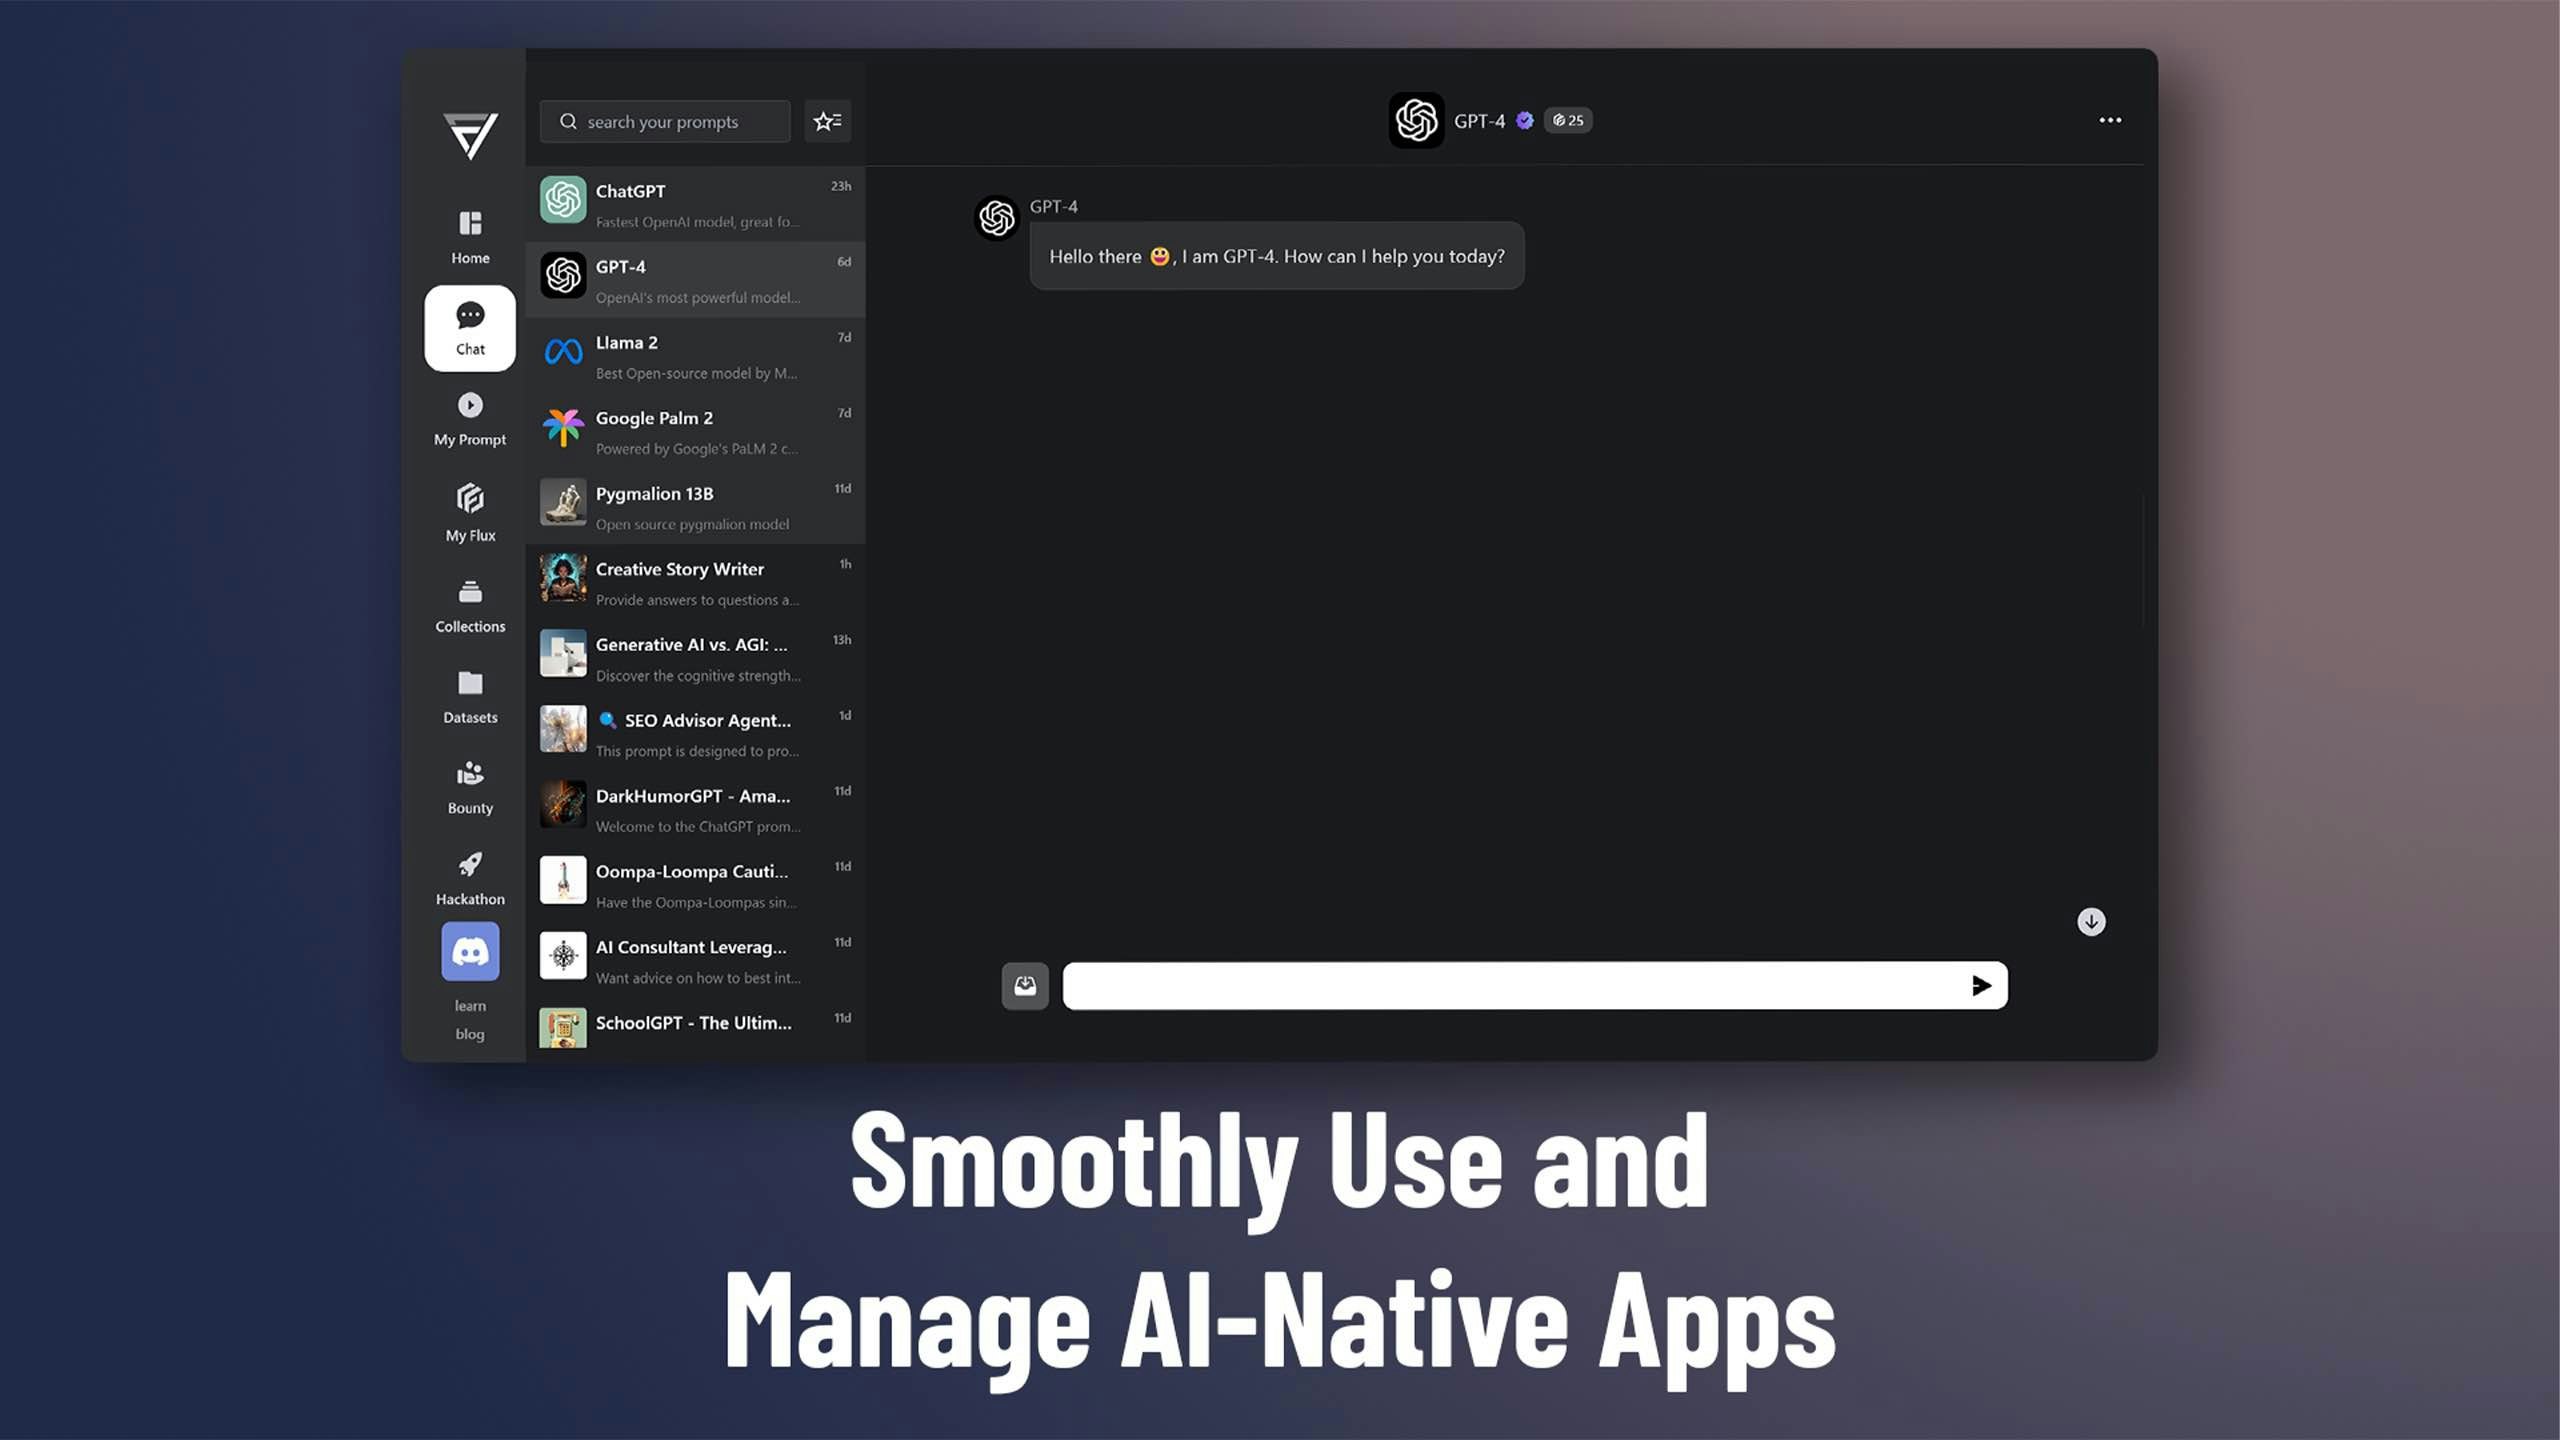Click the verified badge next to GPT-4
The width and height of the screenshot is (2560, 1440).
[x=1524, y=120]
